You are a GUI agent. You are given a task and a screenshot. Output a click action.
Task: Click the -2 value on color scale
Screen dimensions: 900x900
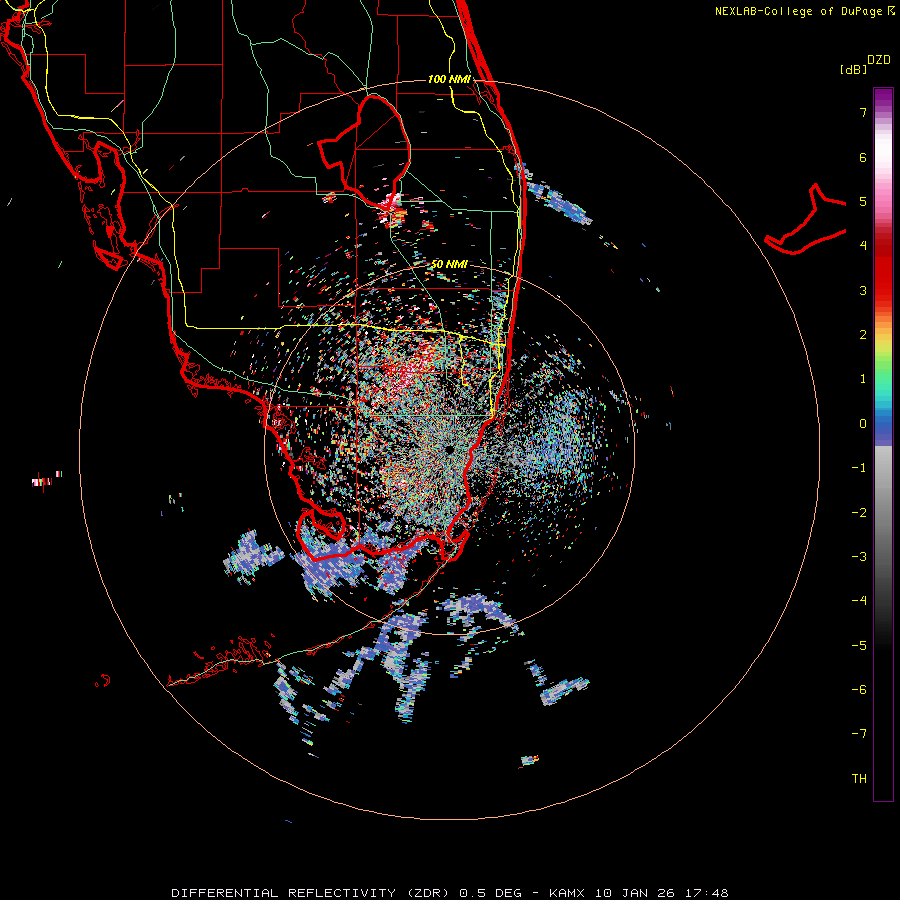[859, 513]
